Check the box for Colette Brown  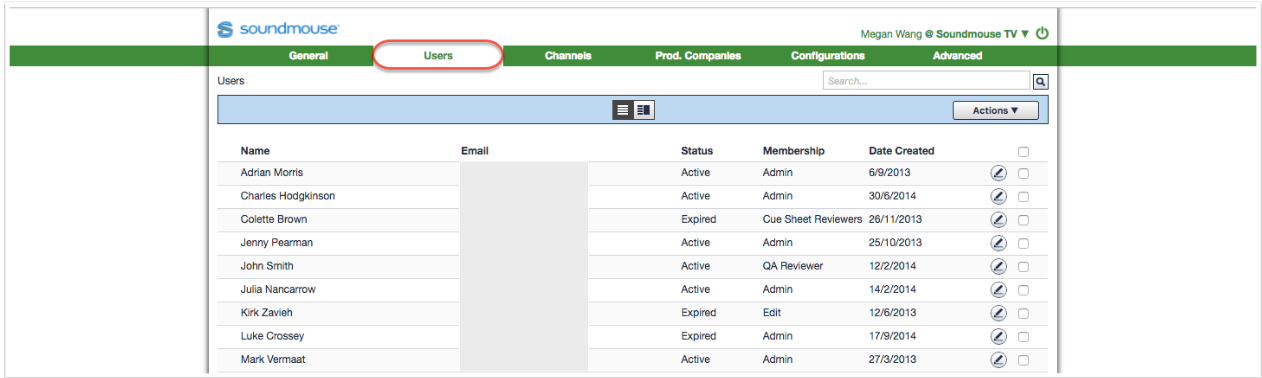click(1023, 219)
